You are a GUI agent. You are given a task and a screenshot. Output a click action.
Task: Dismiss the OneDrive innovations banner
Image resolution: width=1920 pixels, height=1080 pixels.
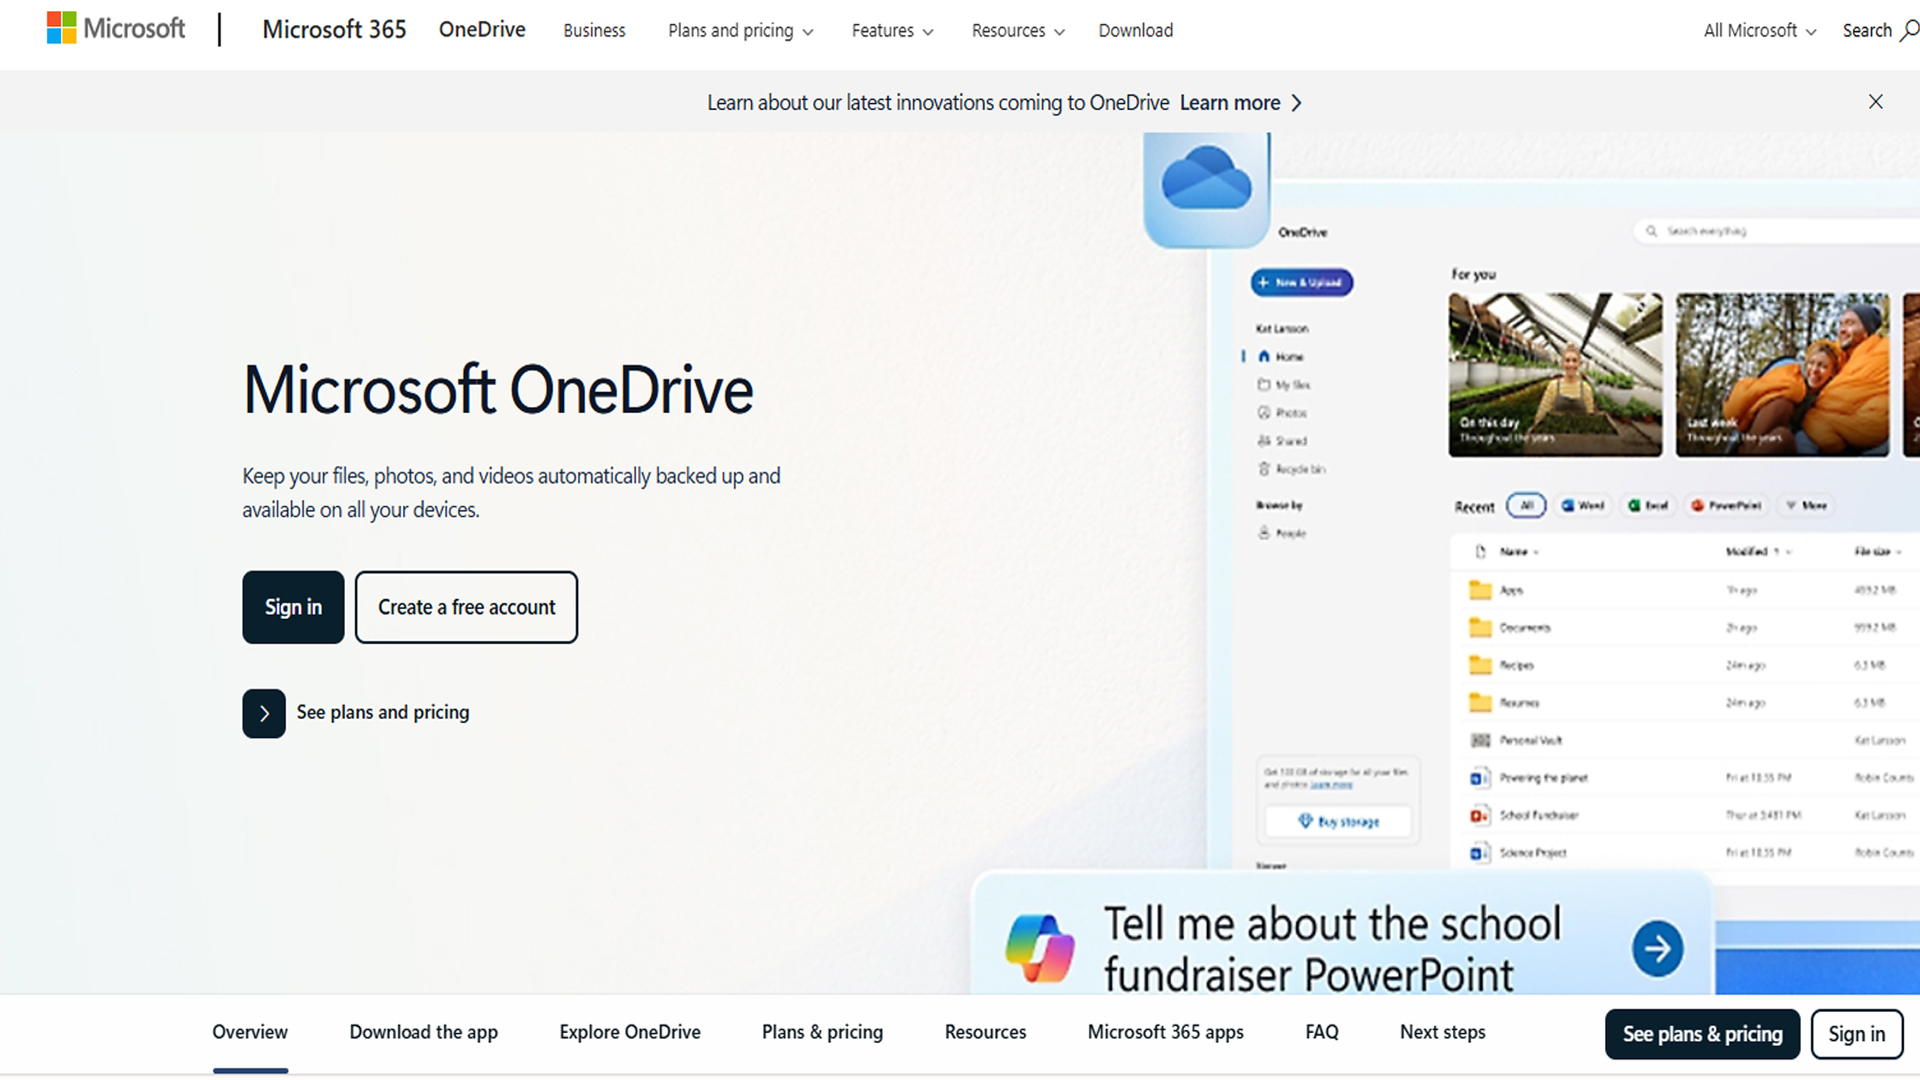[1875, 102]
